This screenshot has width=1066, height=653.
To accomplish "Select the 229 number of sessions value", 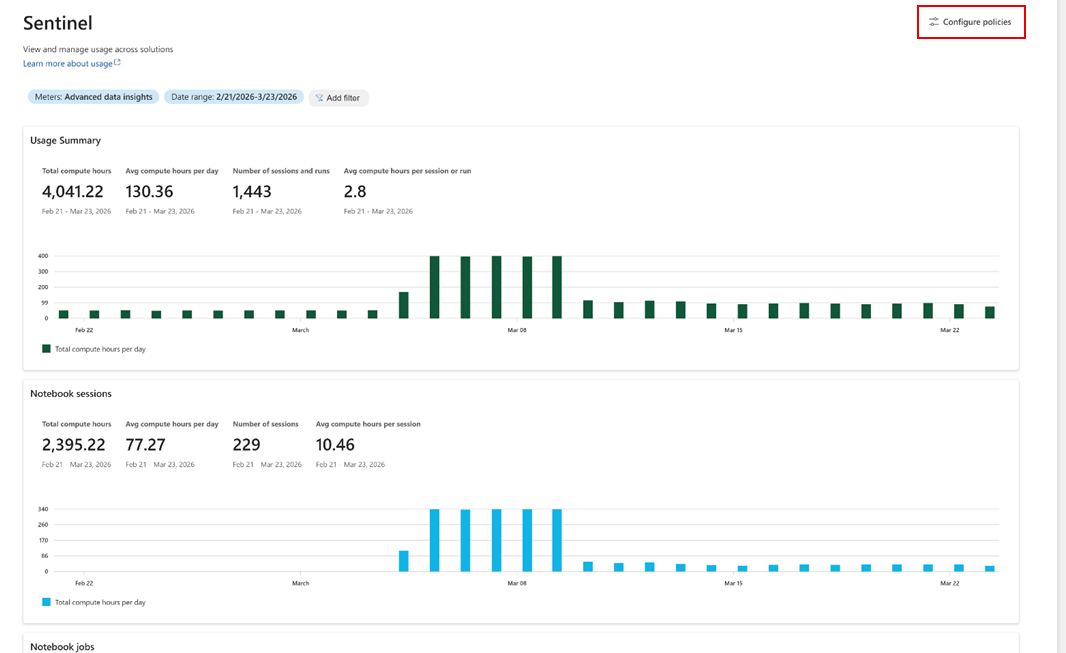I will [x=246, y=445].
